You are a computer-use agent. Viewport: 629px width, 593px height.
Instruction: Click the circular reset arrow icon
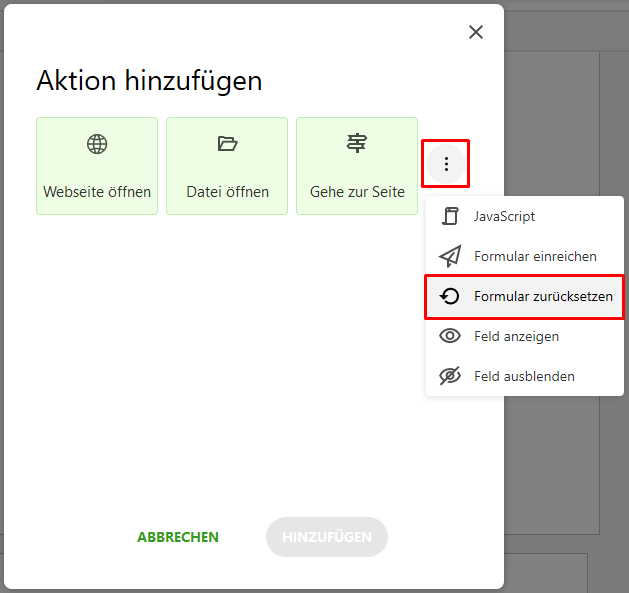450,296
